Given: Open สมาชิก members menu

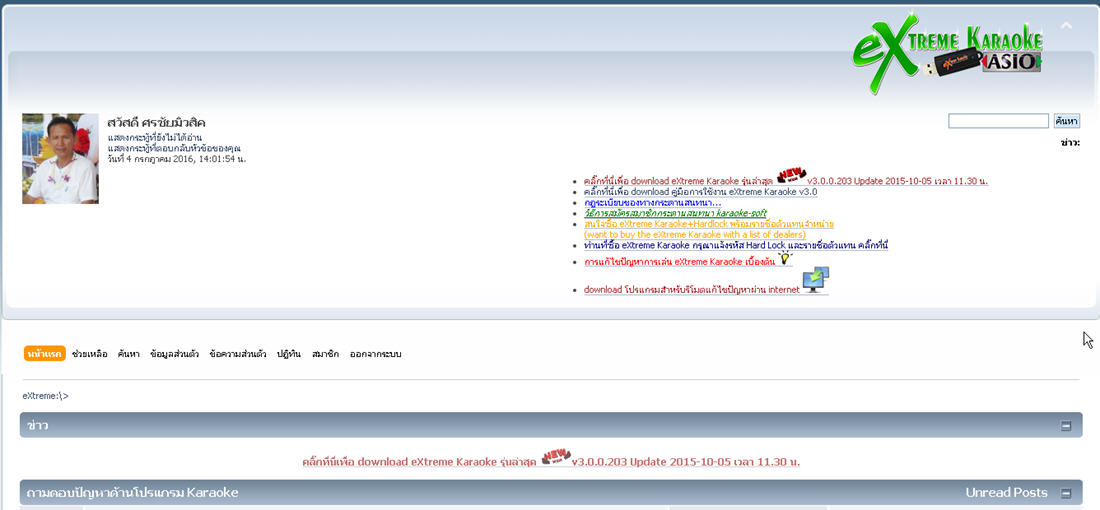Looking at the screenshot, I should tap(325, 354).
